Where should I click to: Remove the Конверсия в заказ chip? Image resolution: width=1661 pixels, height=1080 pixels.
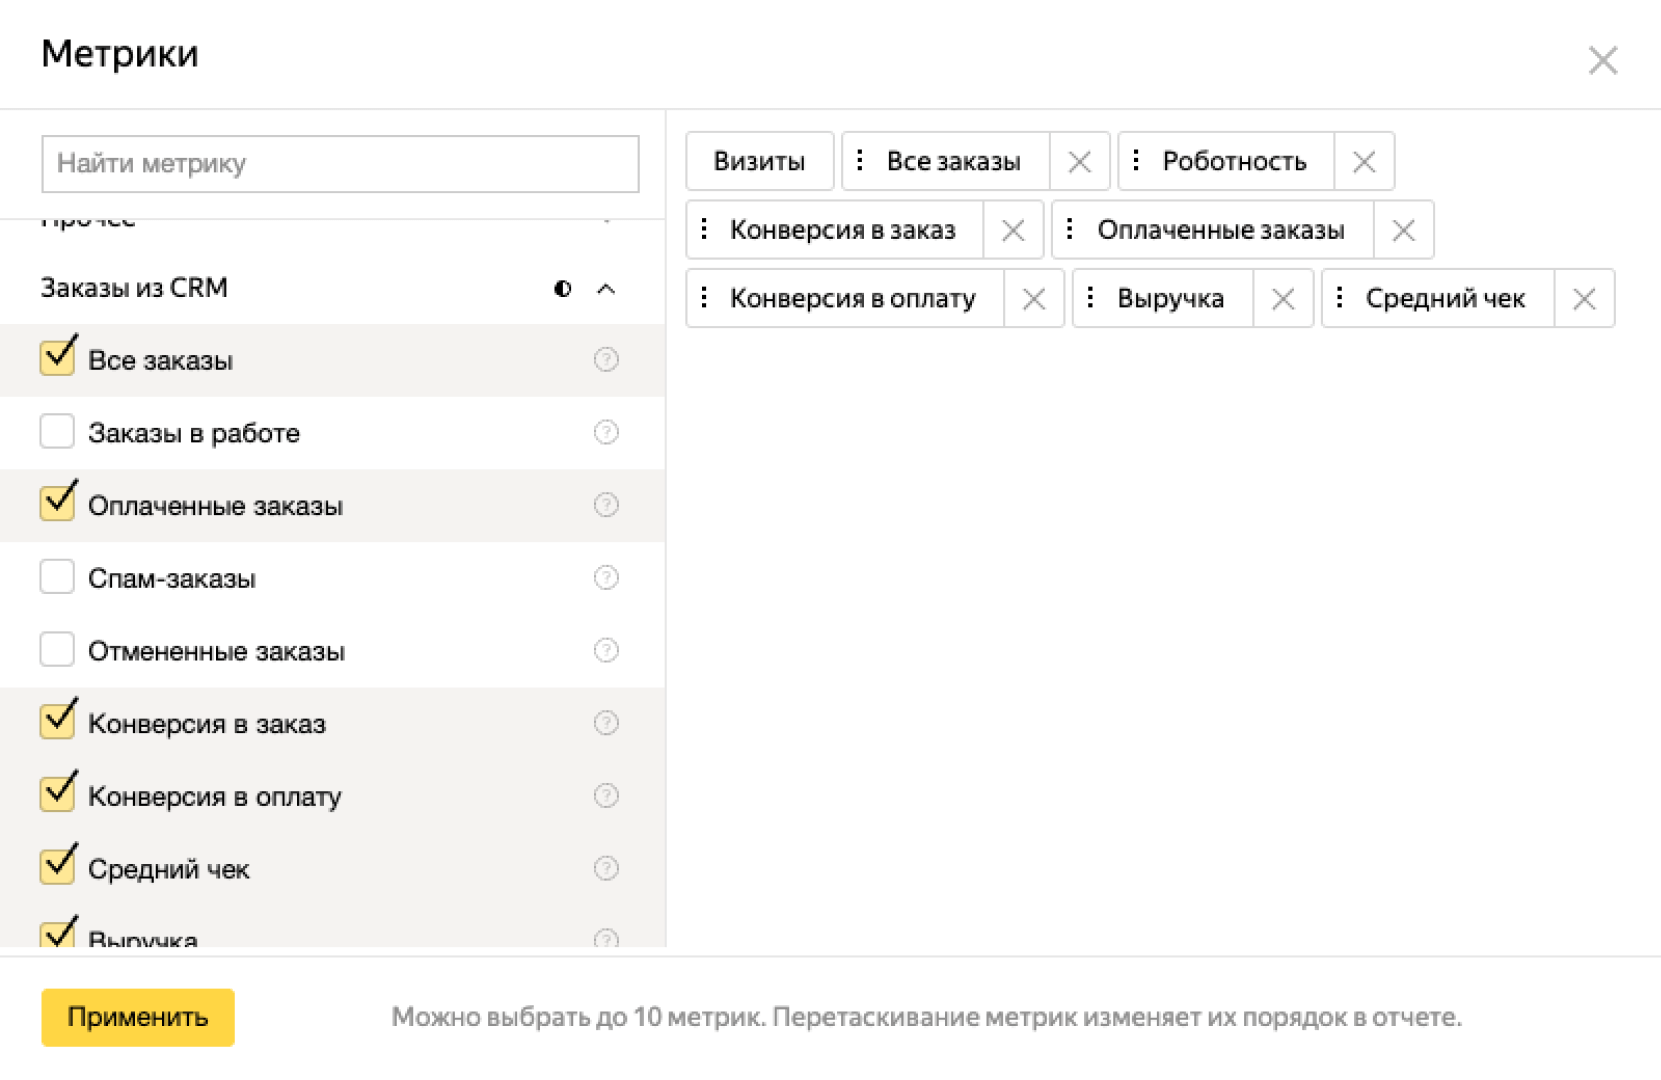tap(1012, 231)
